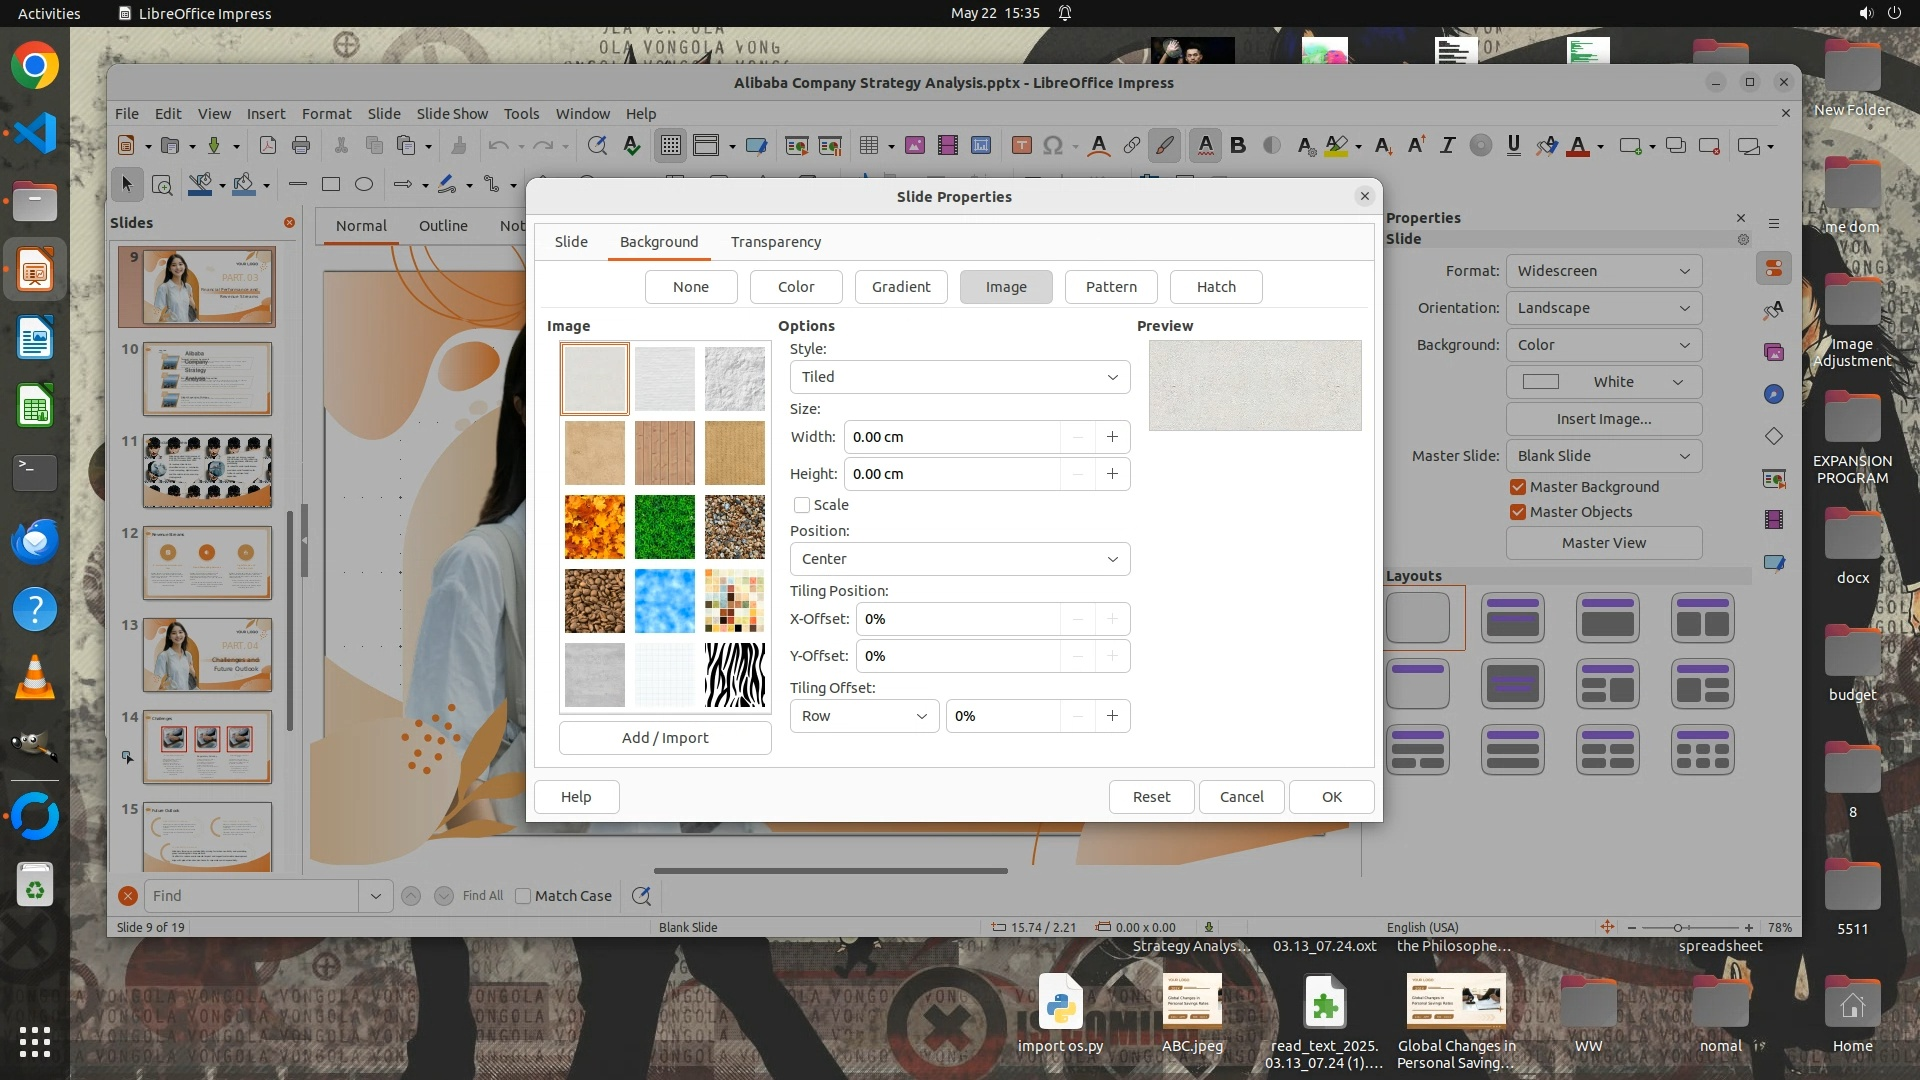The image size is (1920, 1080).
Task: Toggle the Display Grid toolbar icon
Action: 670,146
